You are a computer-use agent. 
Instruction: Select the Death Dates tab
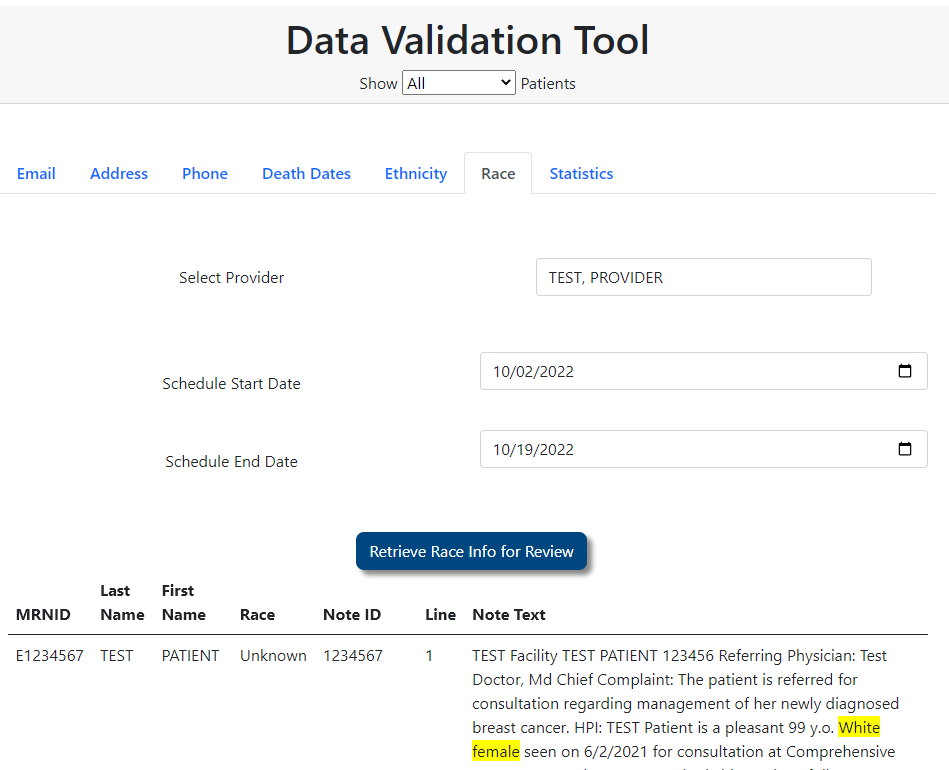(x=306, y=173)
